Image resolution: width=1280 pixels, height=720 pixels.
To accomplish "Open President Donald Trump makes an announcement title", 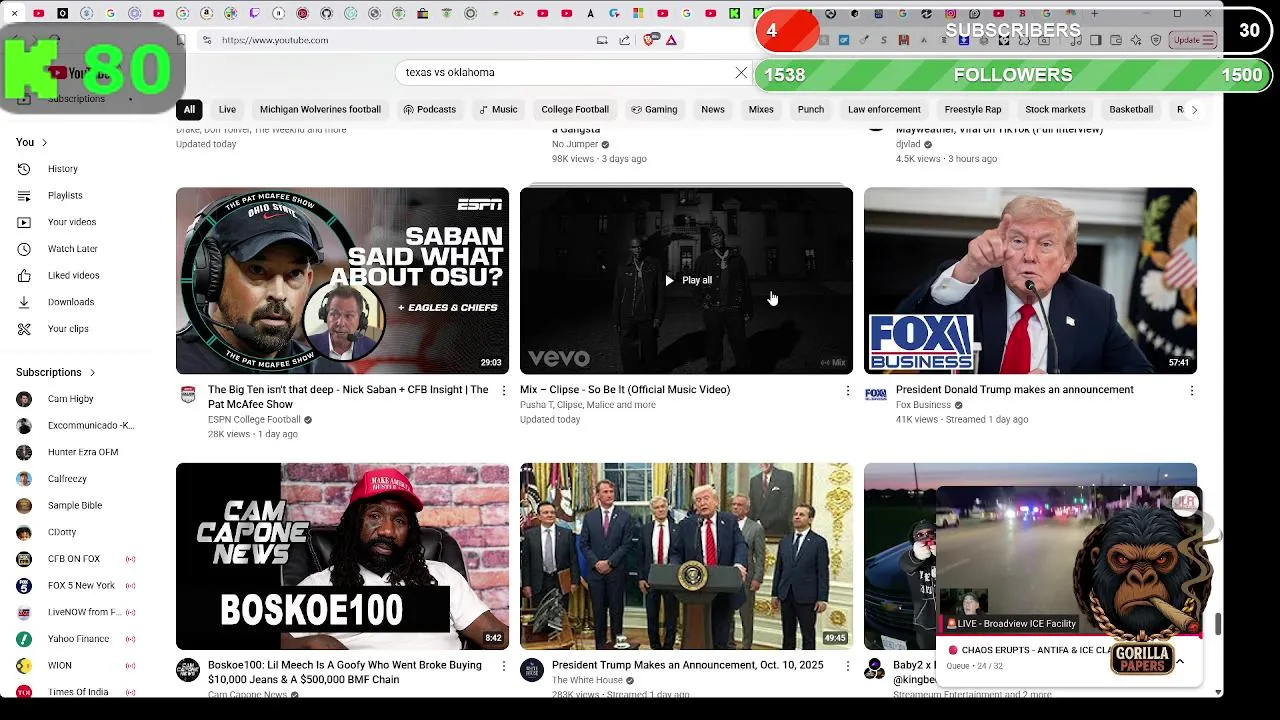I will click(1015, 390).
